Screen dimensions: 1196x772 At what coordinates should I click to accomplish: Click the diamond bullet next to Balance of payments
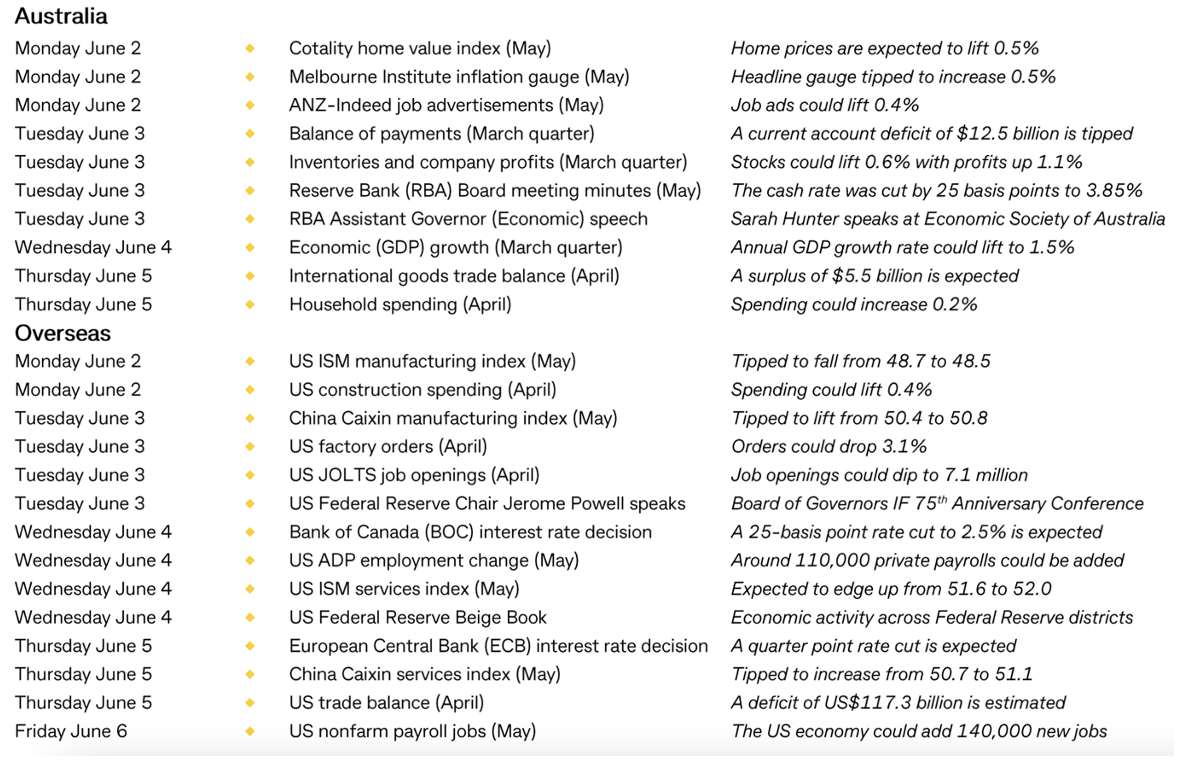(250, 134)
